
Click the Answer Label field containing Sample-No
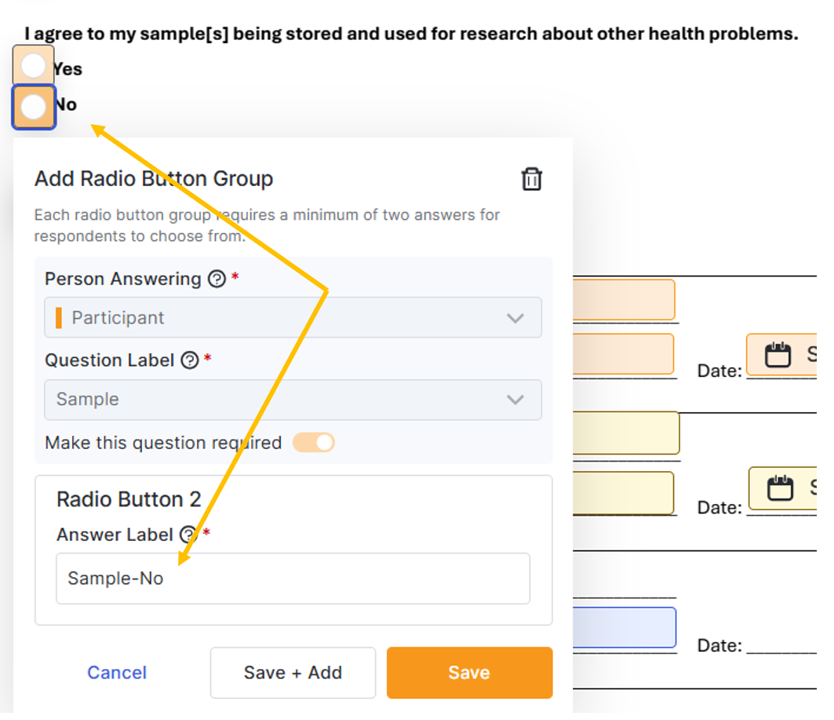tap(293, 579)
